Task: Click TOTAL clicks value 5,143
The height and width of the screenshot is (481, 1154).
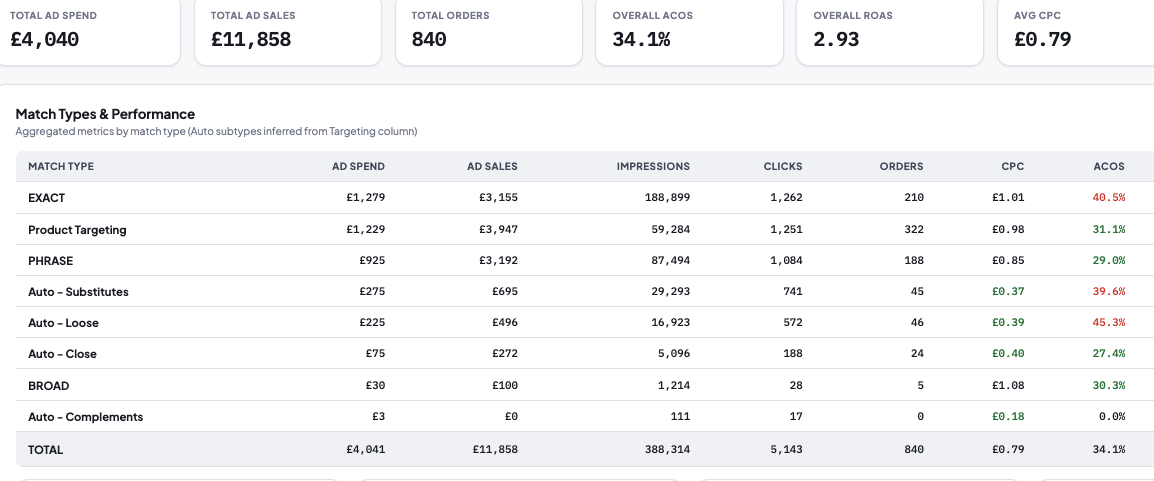Action: coord(786,449)
